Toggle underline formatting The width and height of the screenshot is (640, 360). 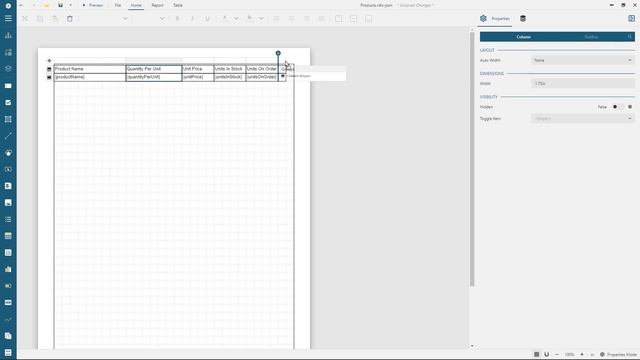(x=207, y=19)
